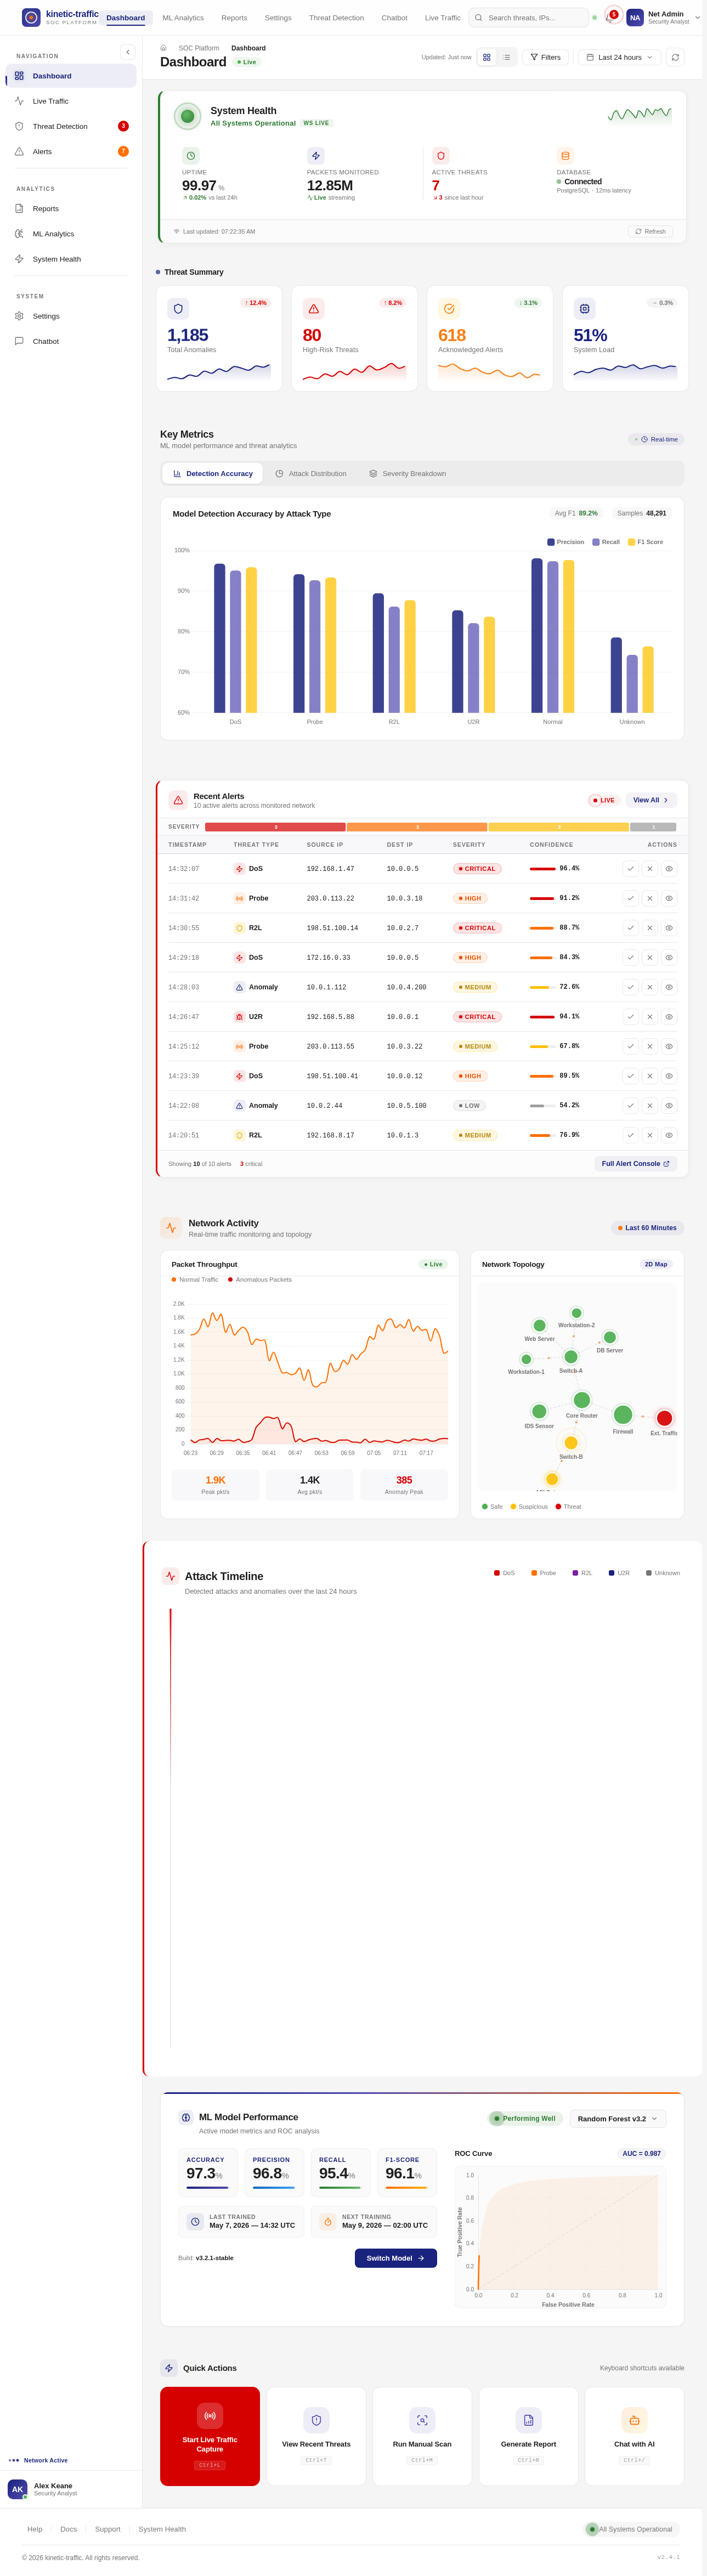The width and height of the screenshot is (707, 2576).
Task: Click the High-Risk Threats warning icon
Action: click(314, 309)
